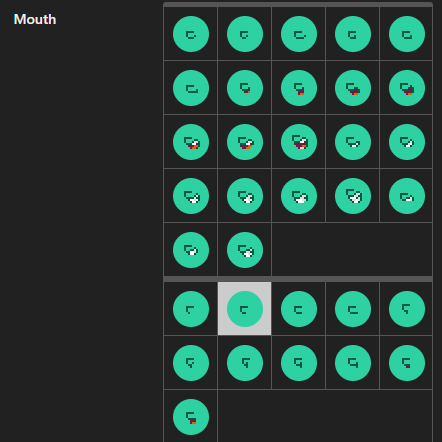Pick fifth open mouth in second row
442x442 pixels.
pyautogui.click(x=406, y=88)
